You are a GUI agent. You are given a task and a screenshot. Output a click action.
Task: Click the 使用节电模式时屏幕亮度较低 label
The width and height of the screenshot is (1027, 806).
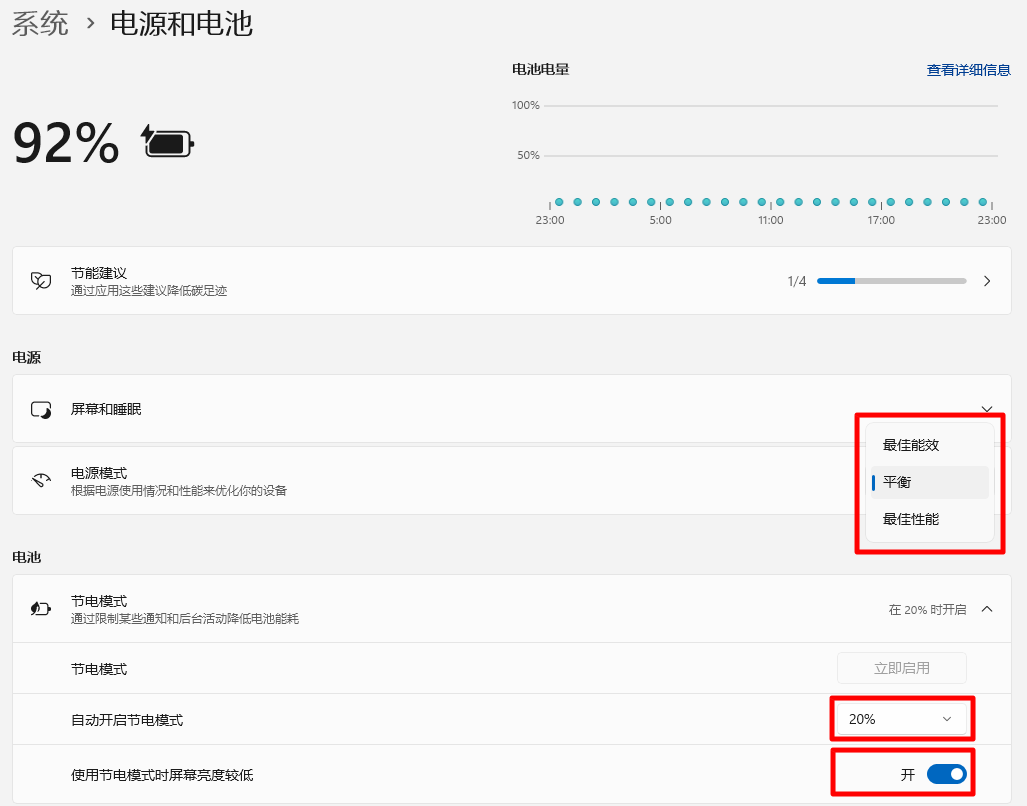click(162, 775)
